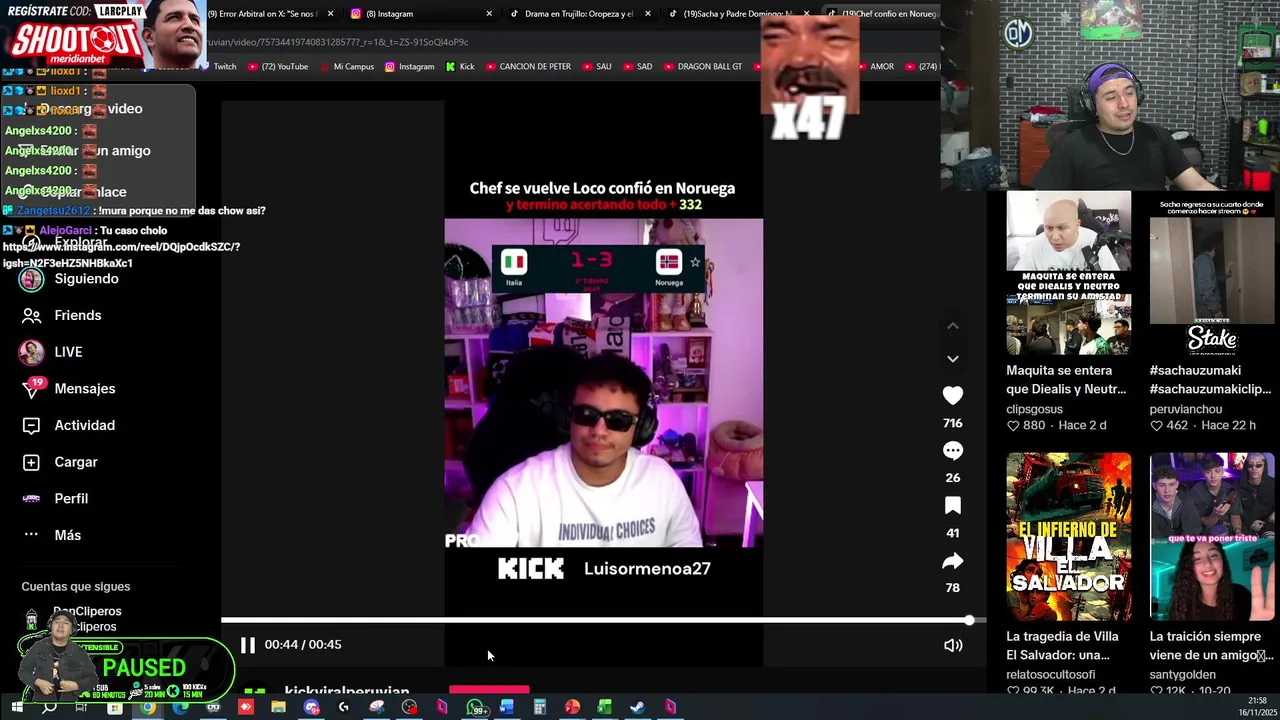Image resolution: width=1280 pixels, height=720 pixels.
Task: Open Steam from the taskbar
Action: pos(637,708)
